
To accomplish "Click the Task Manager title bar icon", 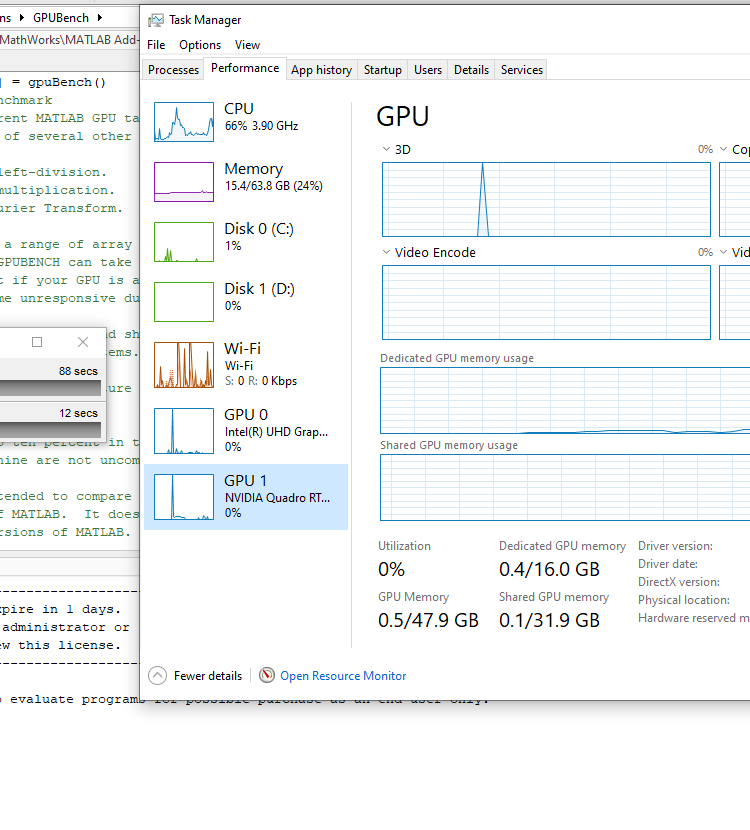I will (156, 20).
